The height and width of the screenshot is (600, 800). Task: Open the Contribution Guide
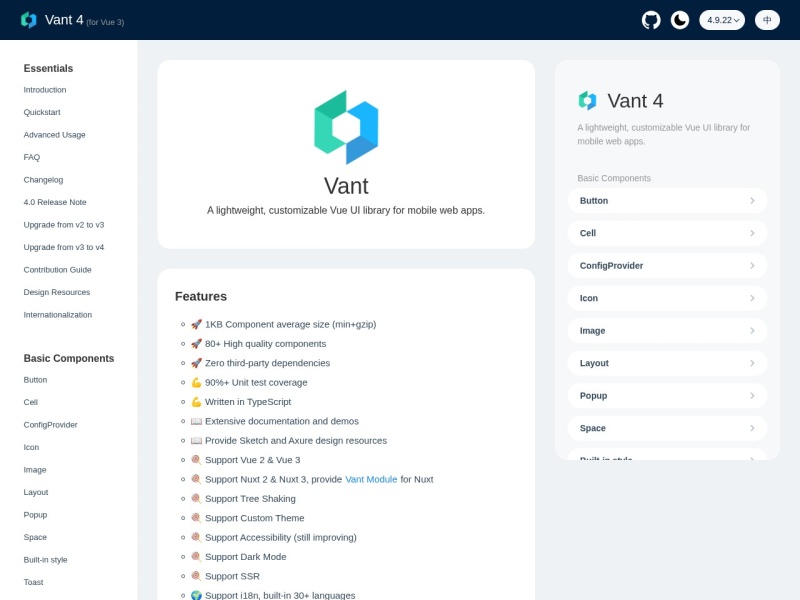(x=58, y=269)
